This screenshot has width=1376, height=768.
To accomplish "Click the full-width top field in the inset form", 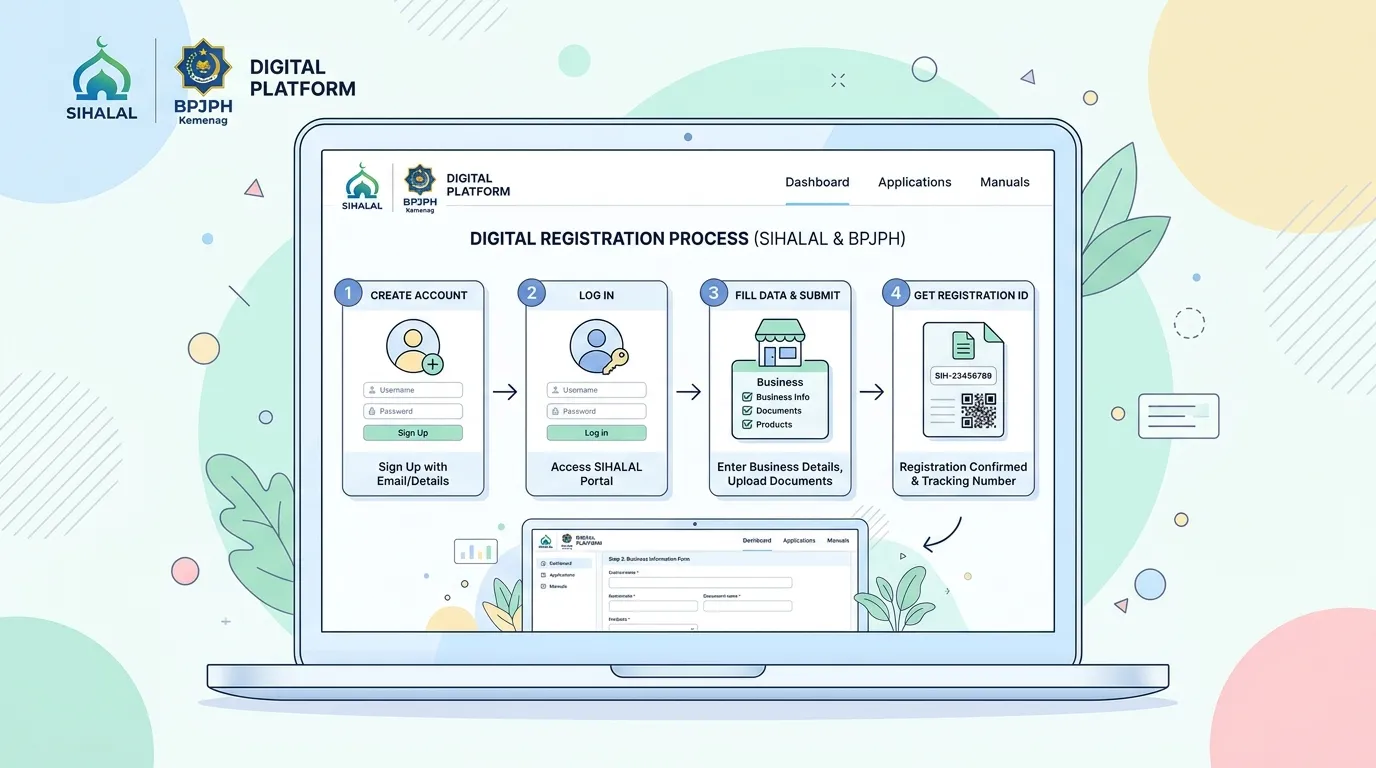I will [x=700, y=582].
